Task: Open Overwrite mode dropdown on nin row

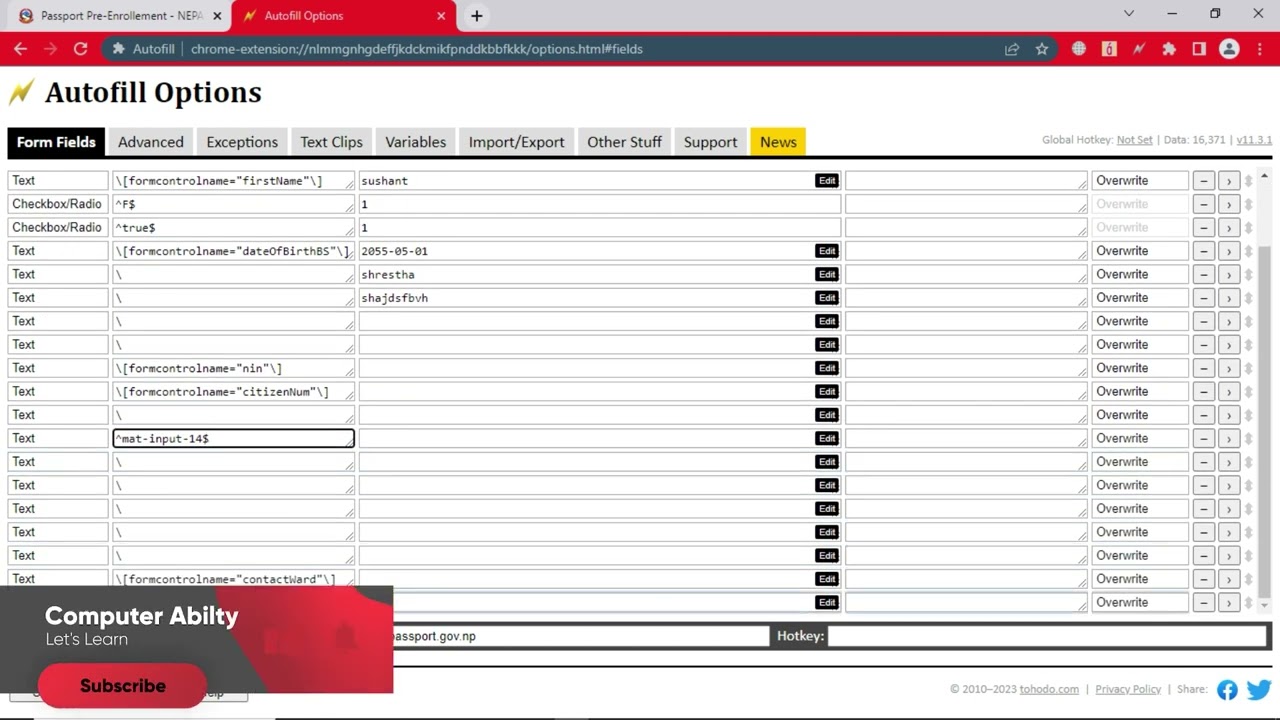Action: (1140, 368)
